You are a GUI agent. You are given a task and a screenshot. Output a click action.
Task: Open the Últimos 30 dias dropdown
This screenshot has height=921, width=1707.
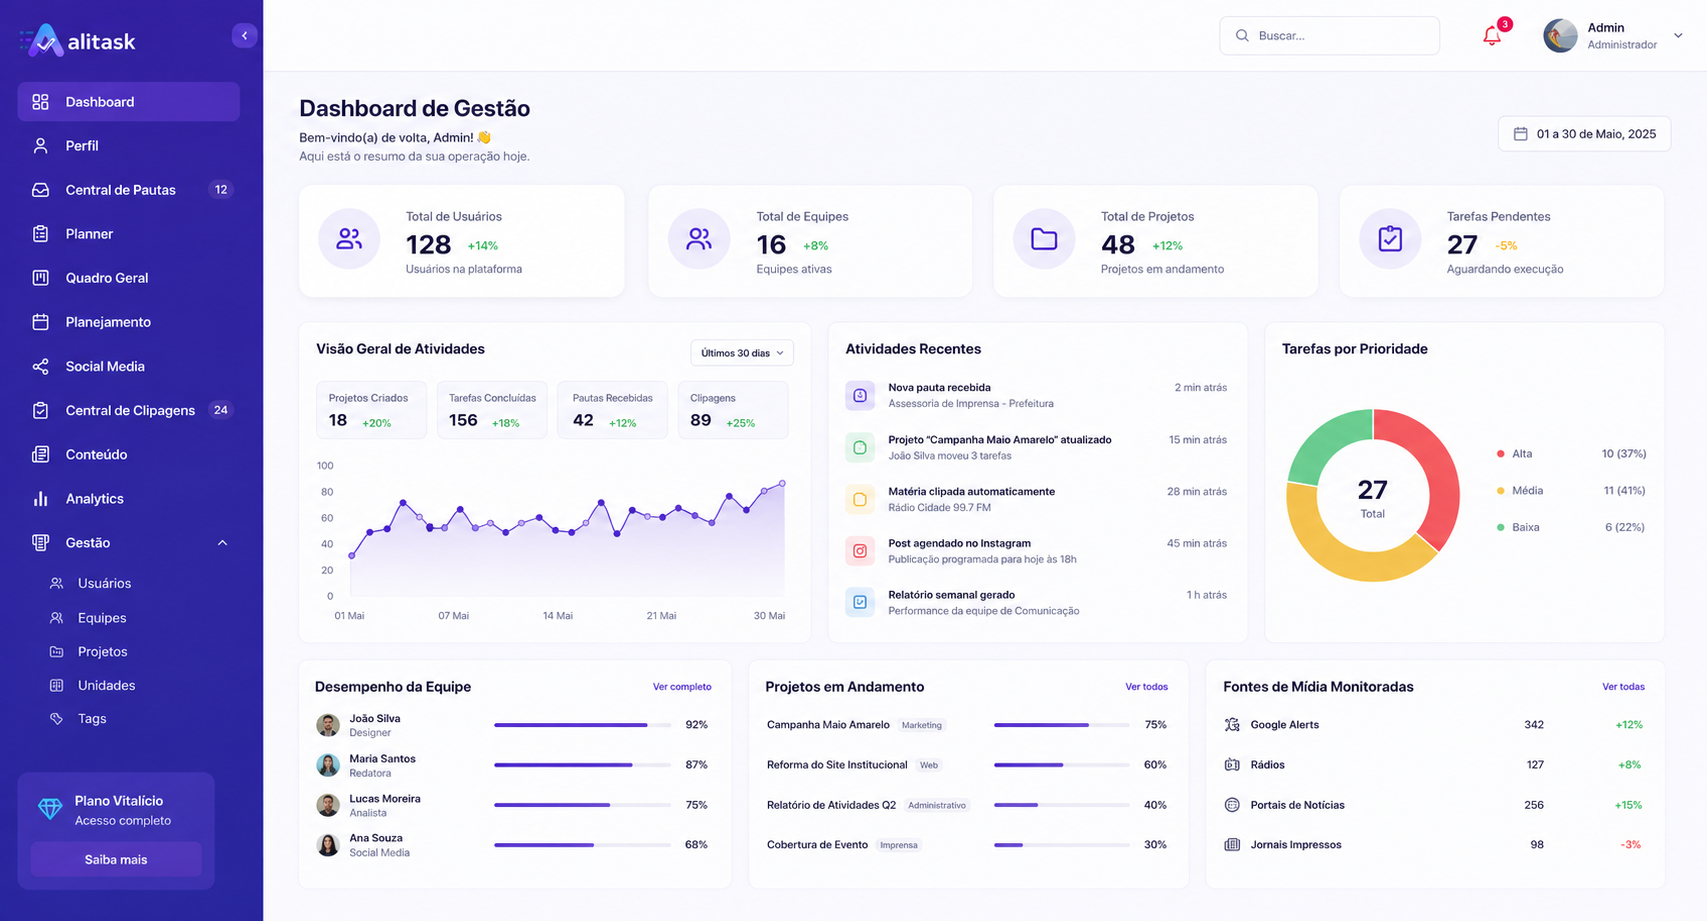(742, 353)
